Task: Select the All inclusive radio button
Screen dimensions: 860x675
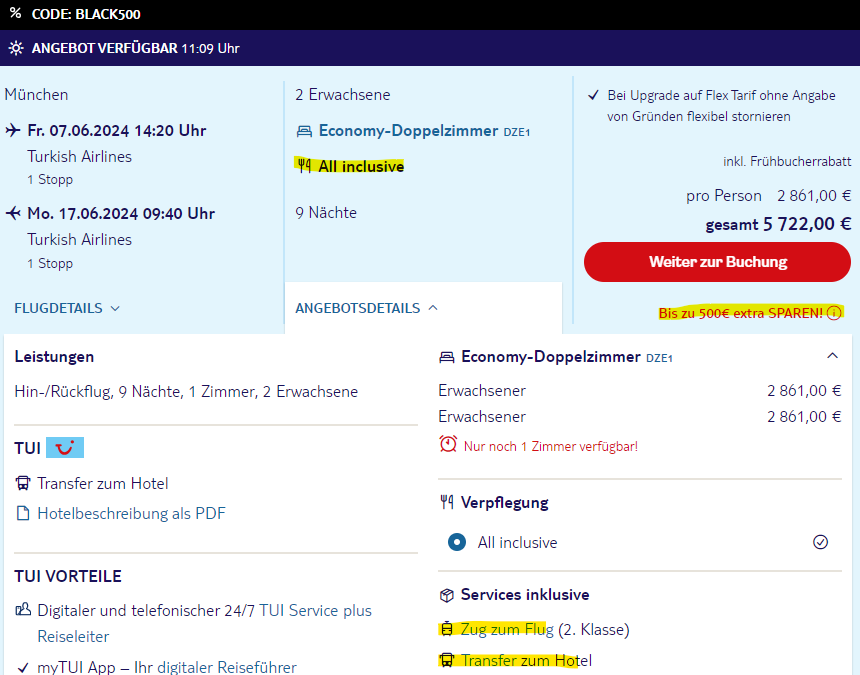Action: tap(457, 542)
